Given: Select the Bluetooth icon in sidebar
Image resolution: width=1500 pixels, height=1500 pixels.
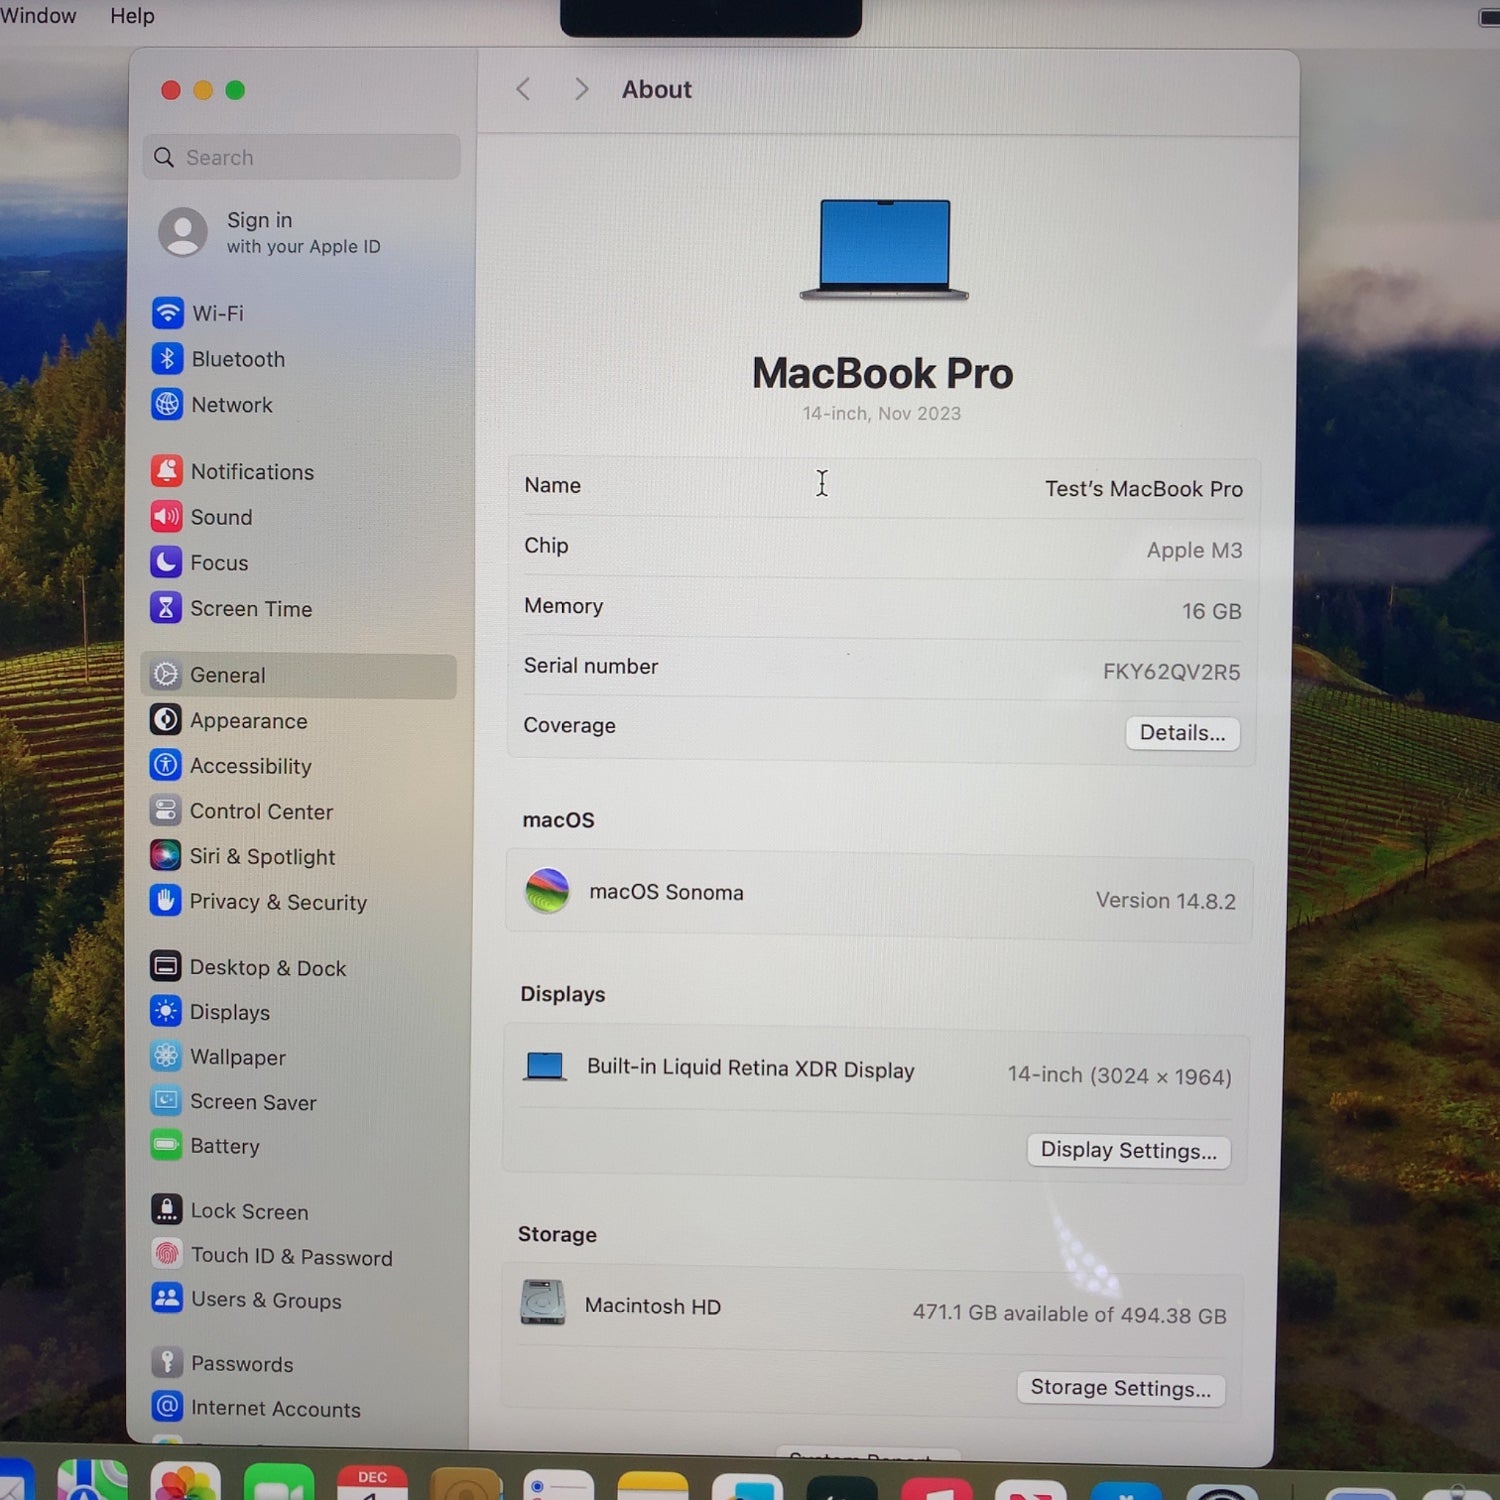Looking at the screenshot, I should click(x=167, y=359).
